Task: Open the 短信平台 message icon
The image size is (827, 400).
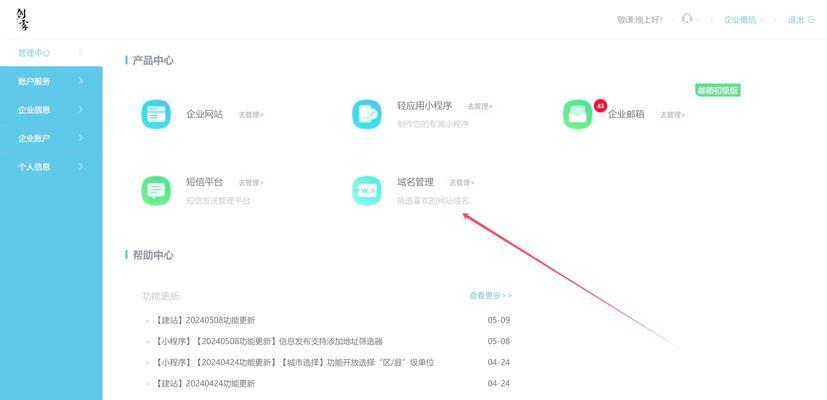Action: tap(156, 191)
